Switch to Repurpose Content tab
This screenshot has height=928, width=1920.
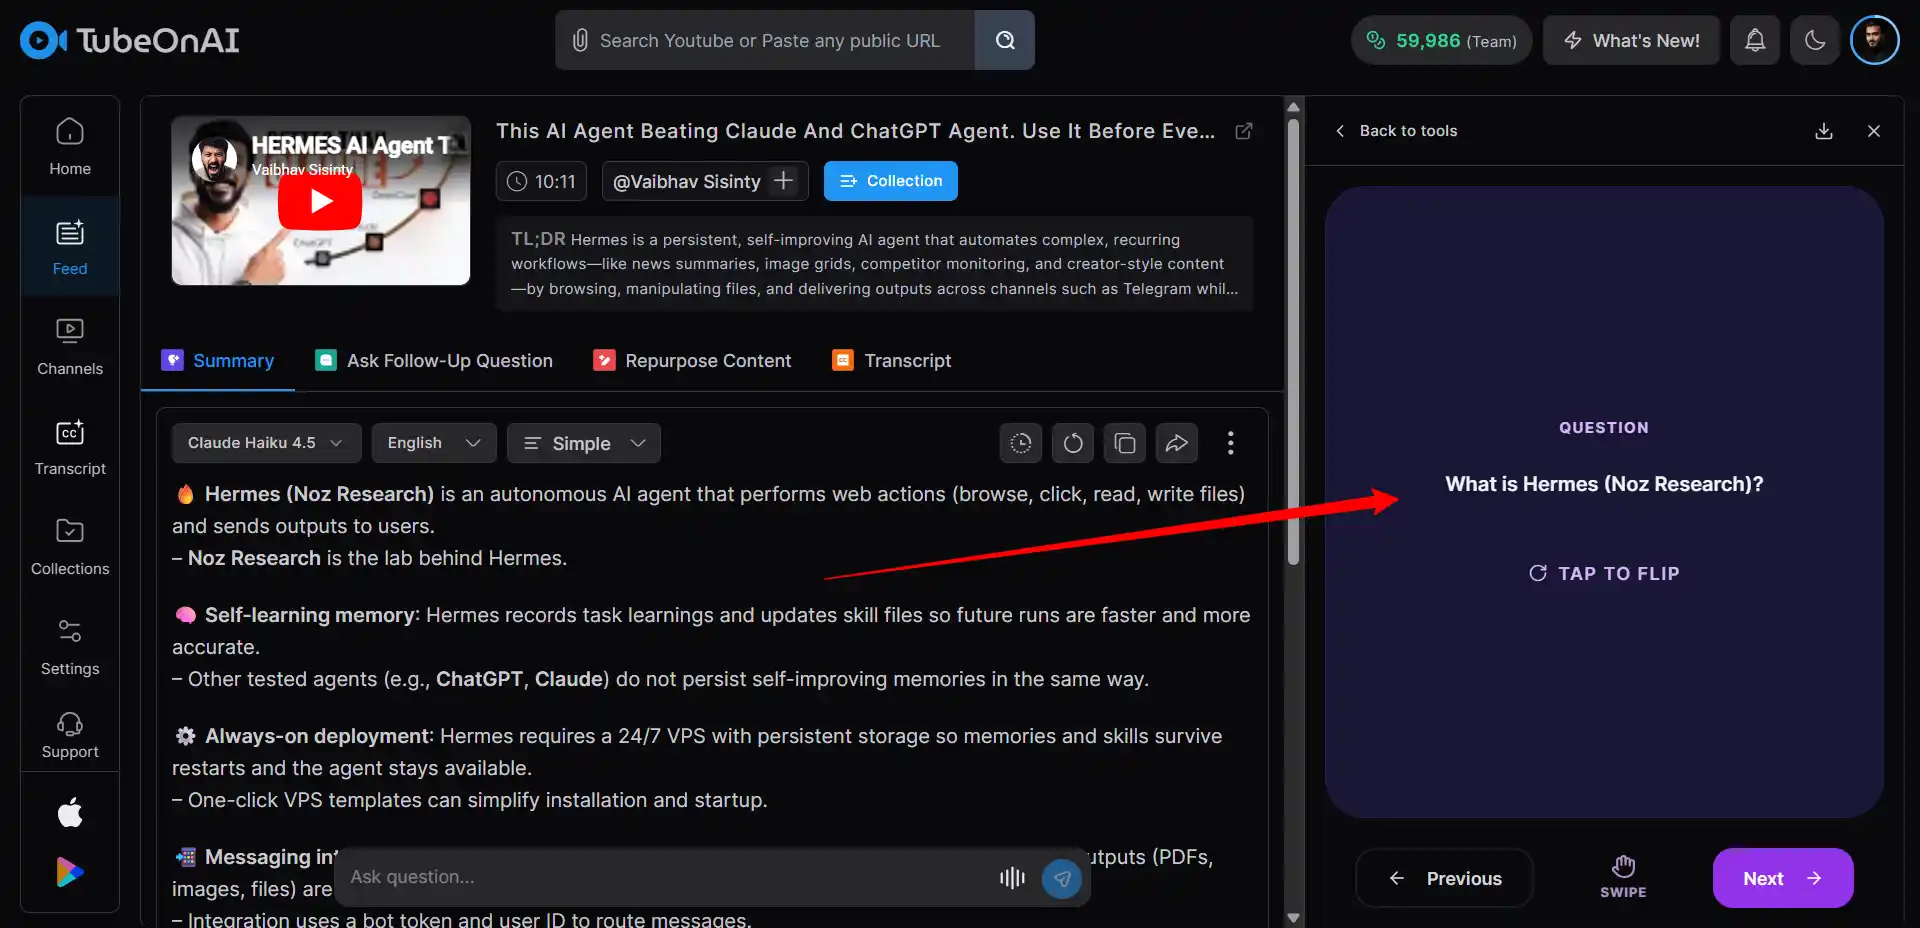(692, 360)
